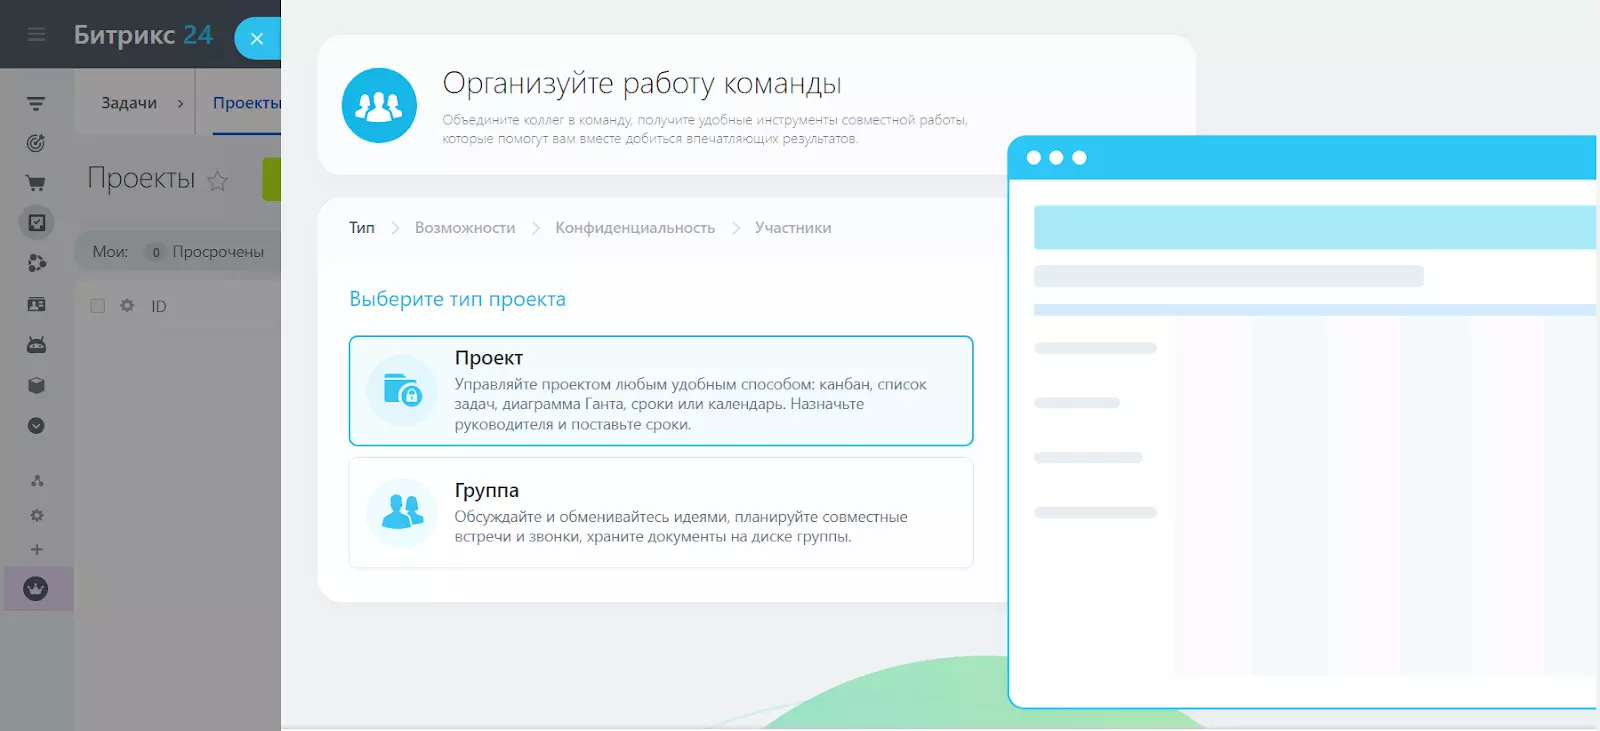Open the crown tariff icon in the sidebar
Image resolution: width=1600 pixels, height=731 pixels.
click(36, 589)
